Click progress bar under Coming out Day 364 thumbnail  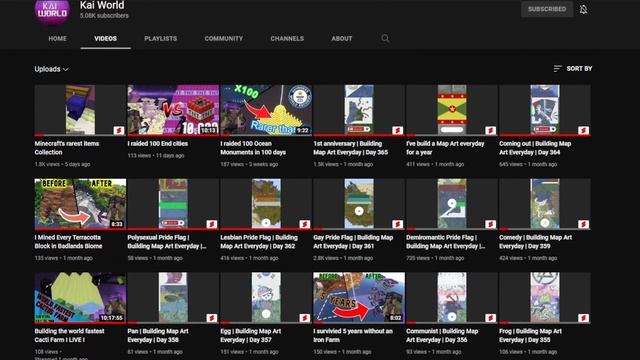pos(545,135)
